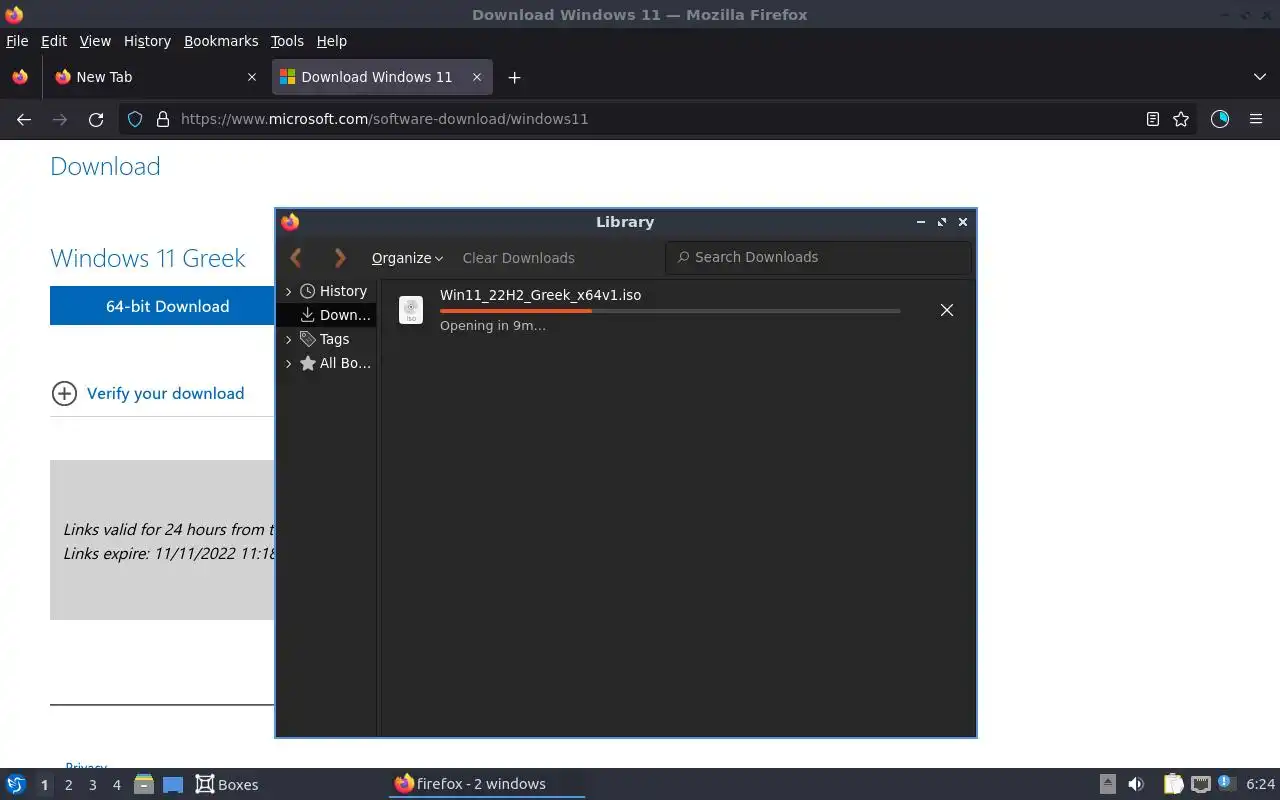This screenshot has height=800, width=1280.
Task: Maximize the Library window
Action: click(x=941, y=222)
